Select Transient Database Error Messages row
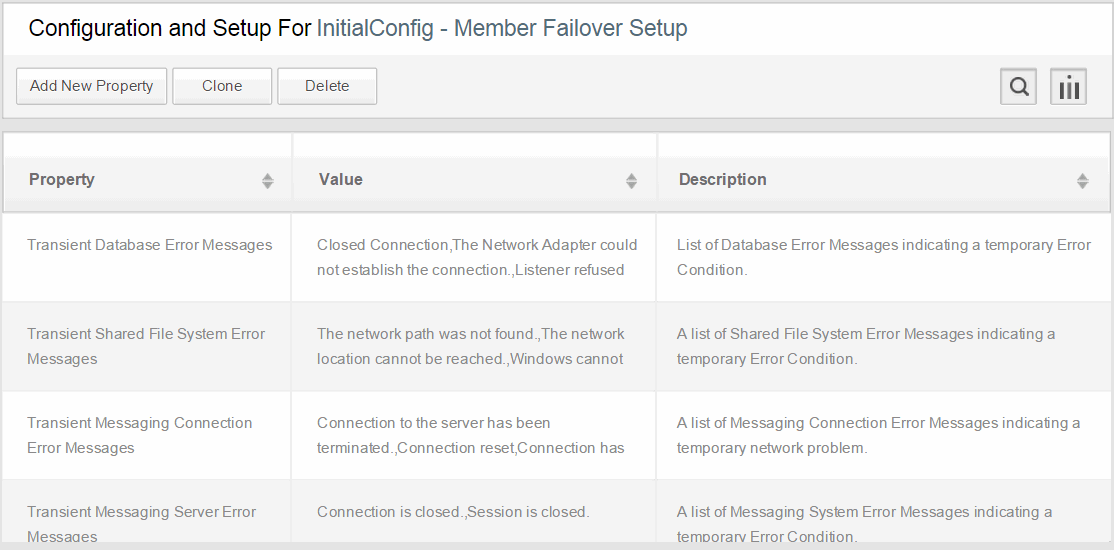This screenshot has height=550, width=1114. (556, 257)
